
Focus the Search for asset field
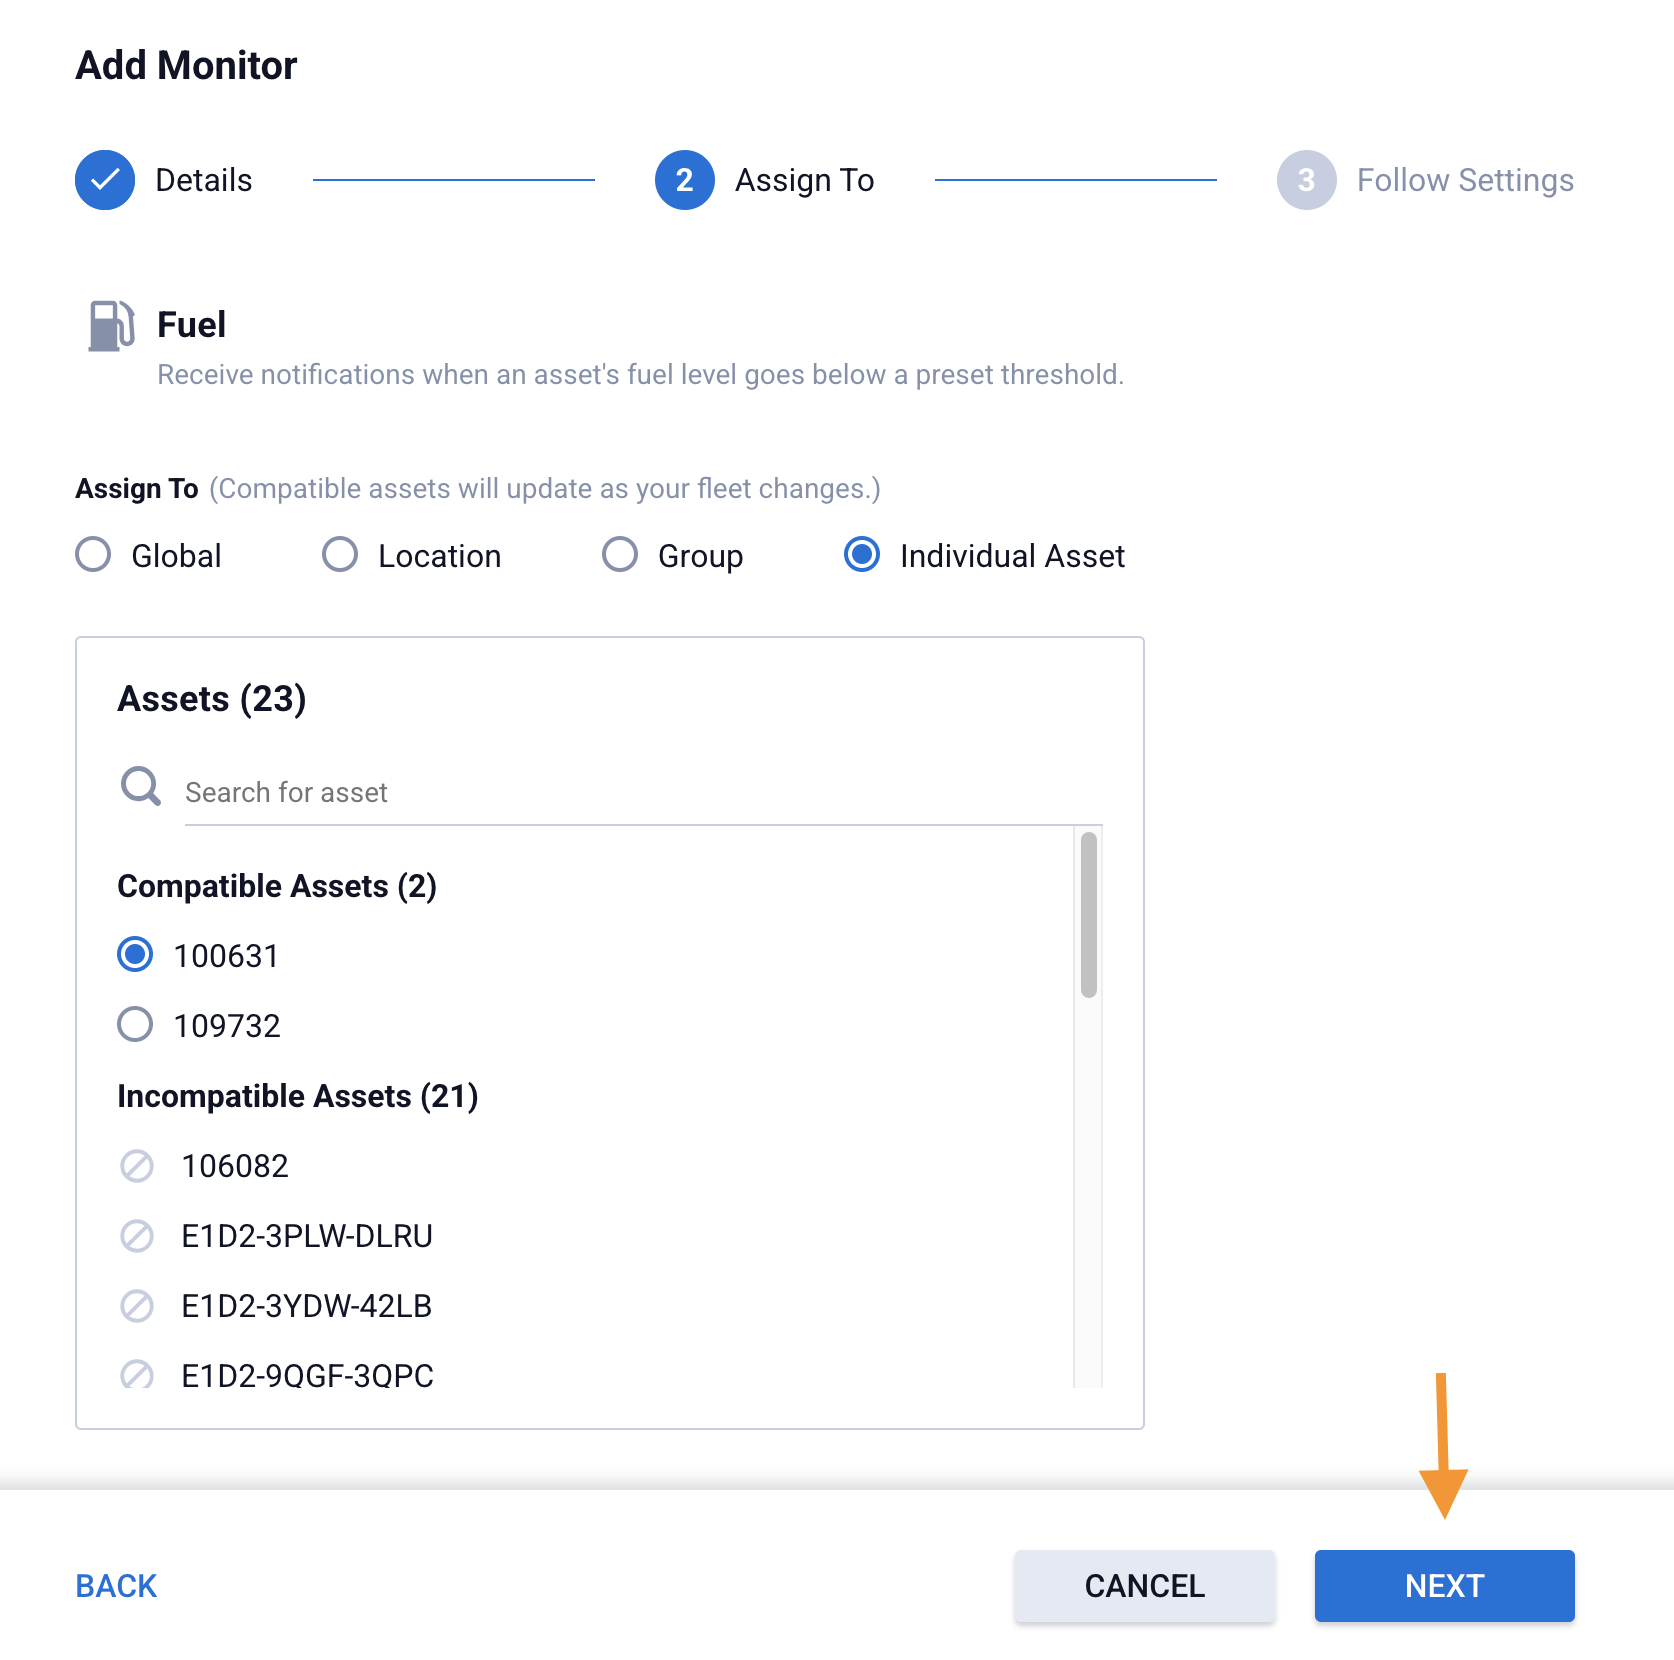(640, 793)
